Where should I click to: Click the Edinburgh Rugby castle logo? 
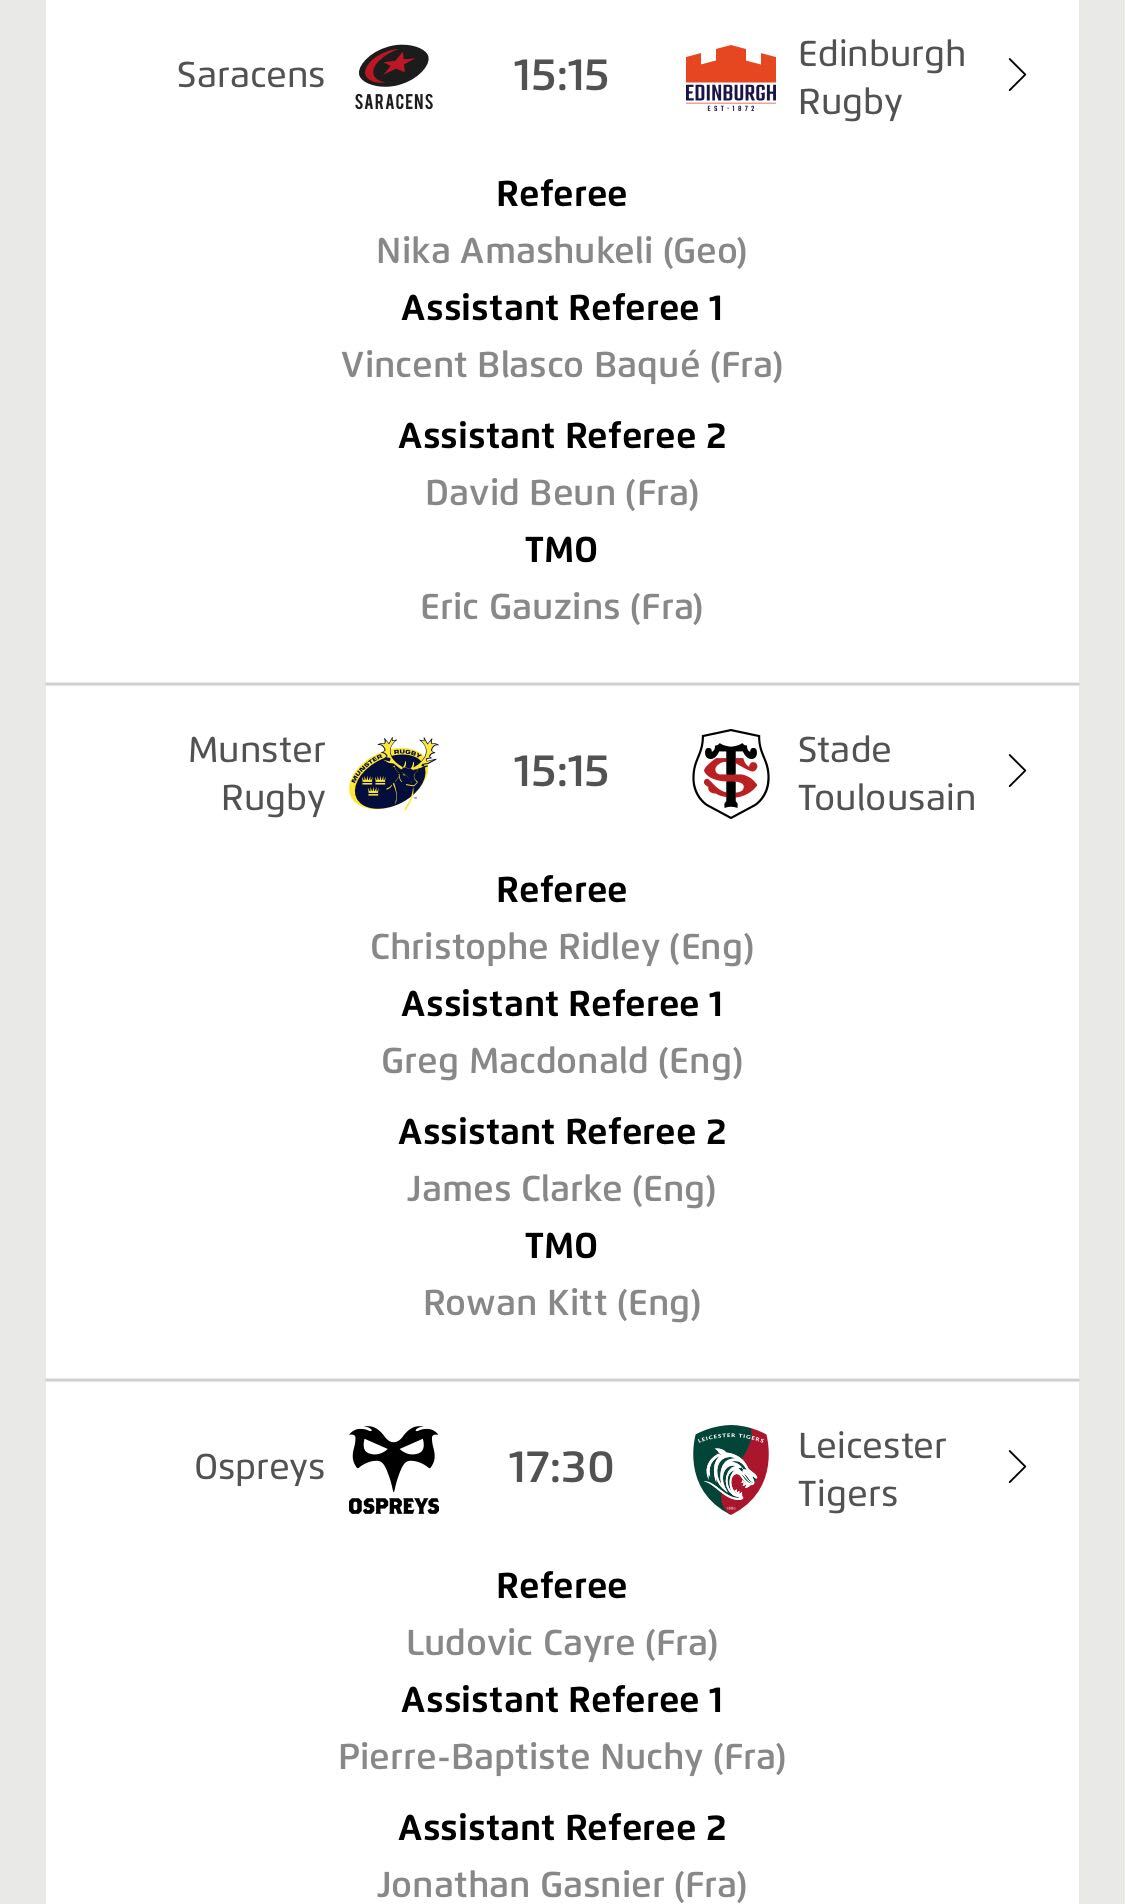click(x=730, y=76)
